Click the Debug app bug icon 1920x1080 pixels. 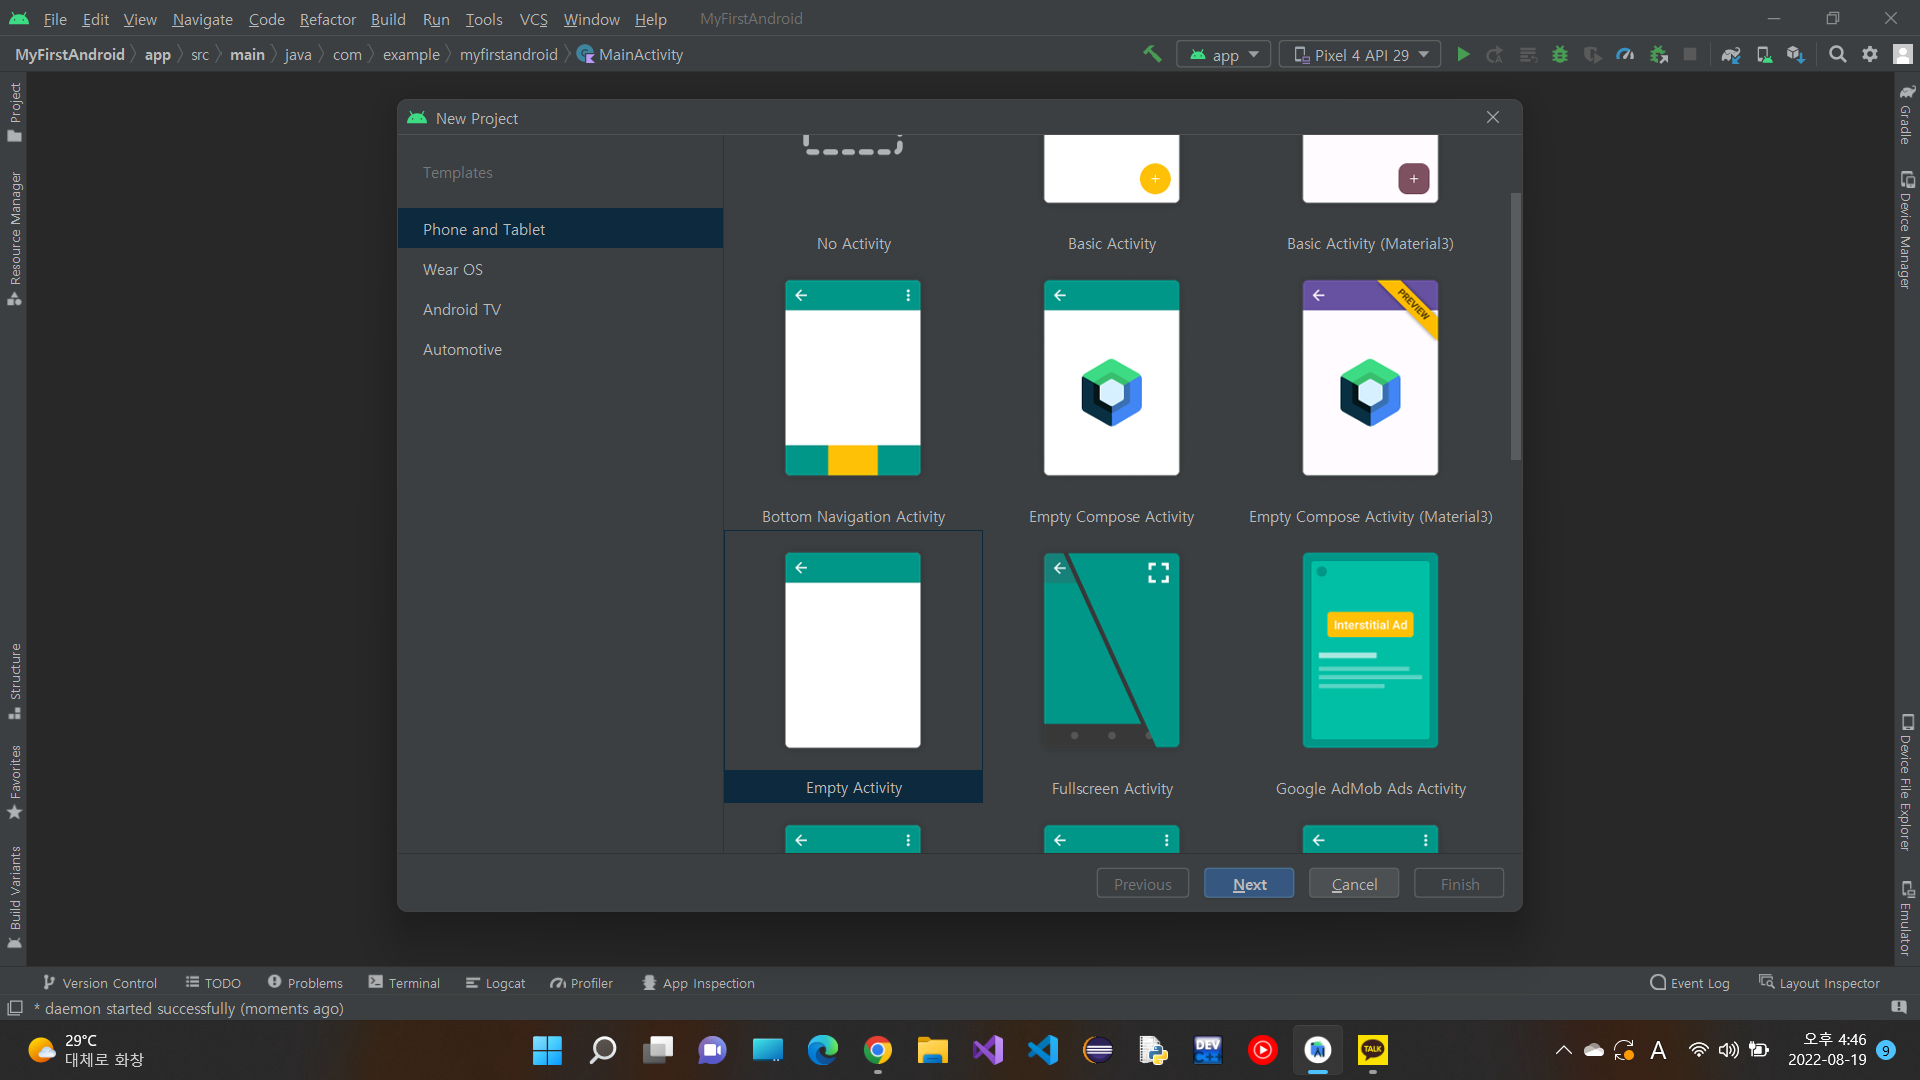[x=1560, y=55]
